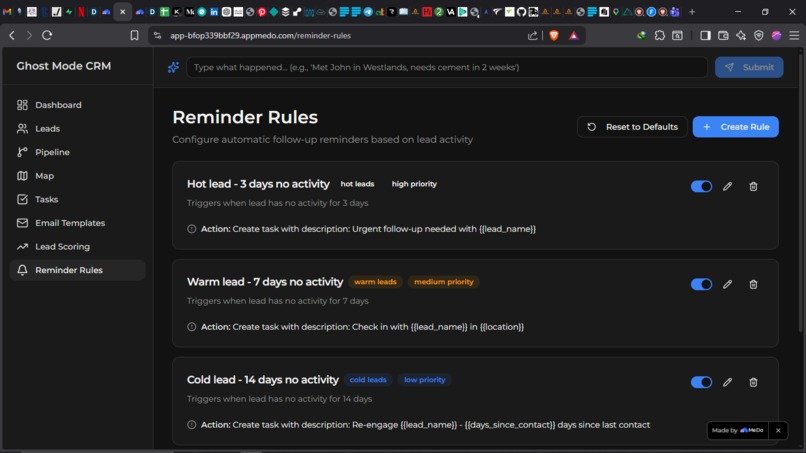Click the page vertical scrollbar
The height and width of the screenshot is (453, 806).
point(801,191)
